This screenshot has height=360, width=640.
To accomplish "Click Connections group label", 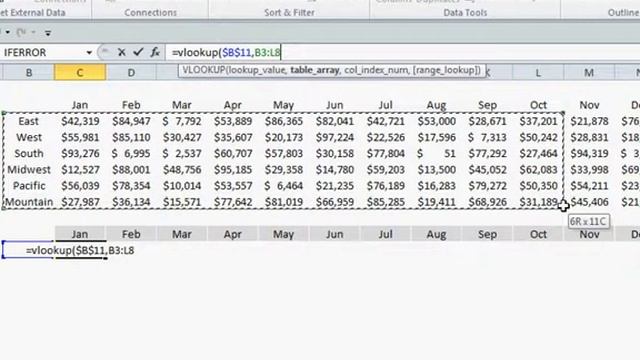I will click(151, 13).
